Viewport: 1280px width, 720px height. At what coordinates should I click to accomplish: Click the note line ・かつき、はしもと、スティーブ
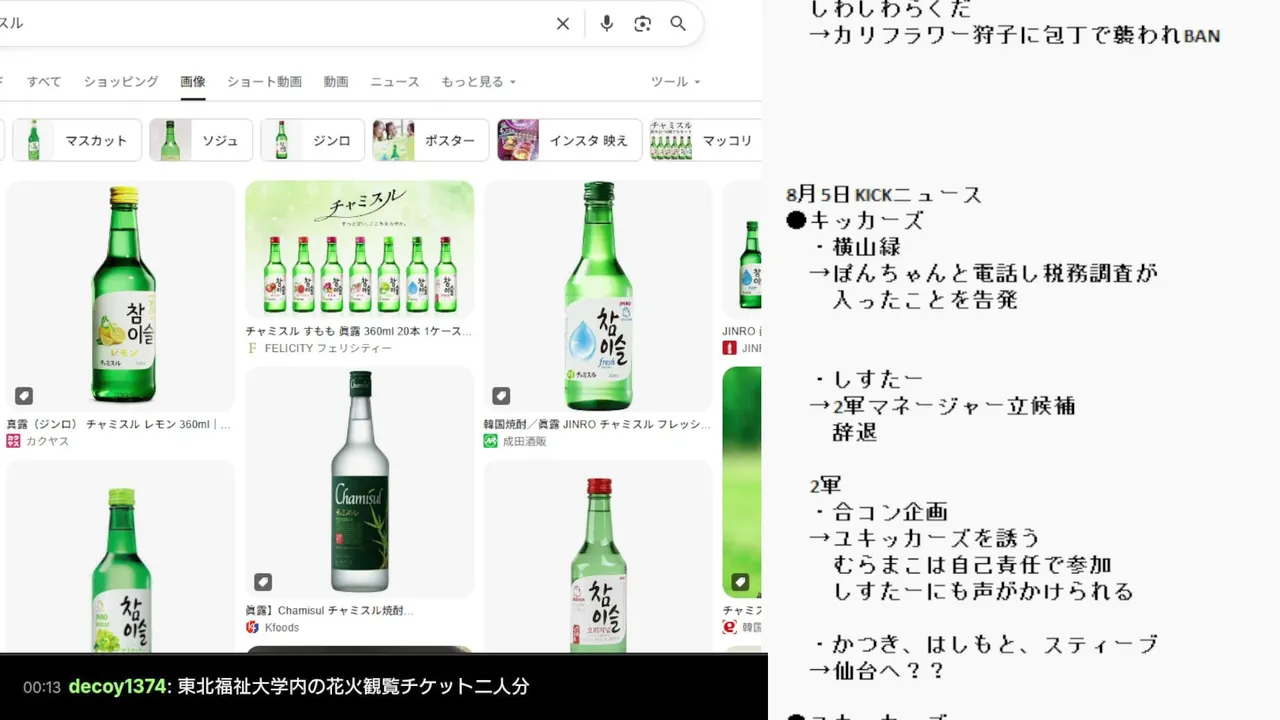coord(985,644)
